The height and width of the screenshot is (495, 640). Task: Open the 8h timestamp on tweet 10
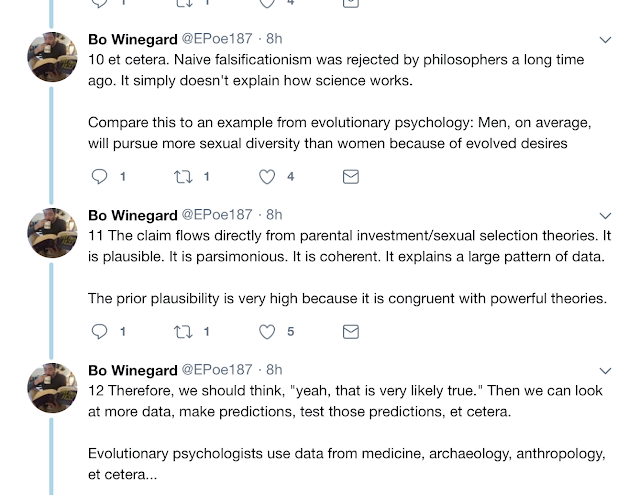(x=272, y=40)
